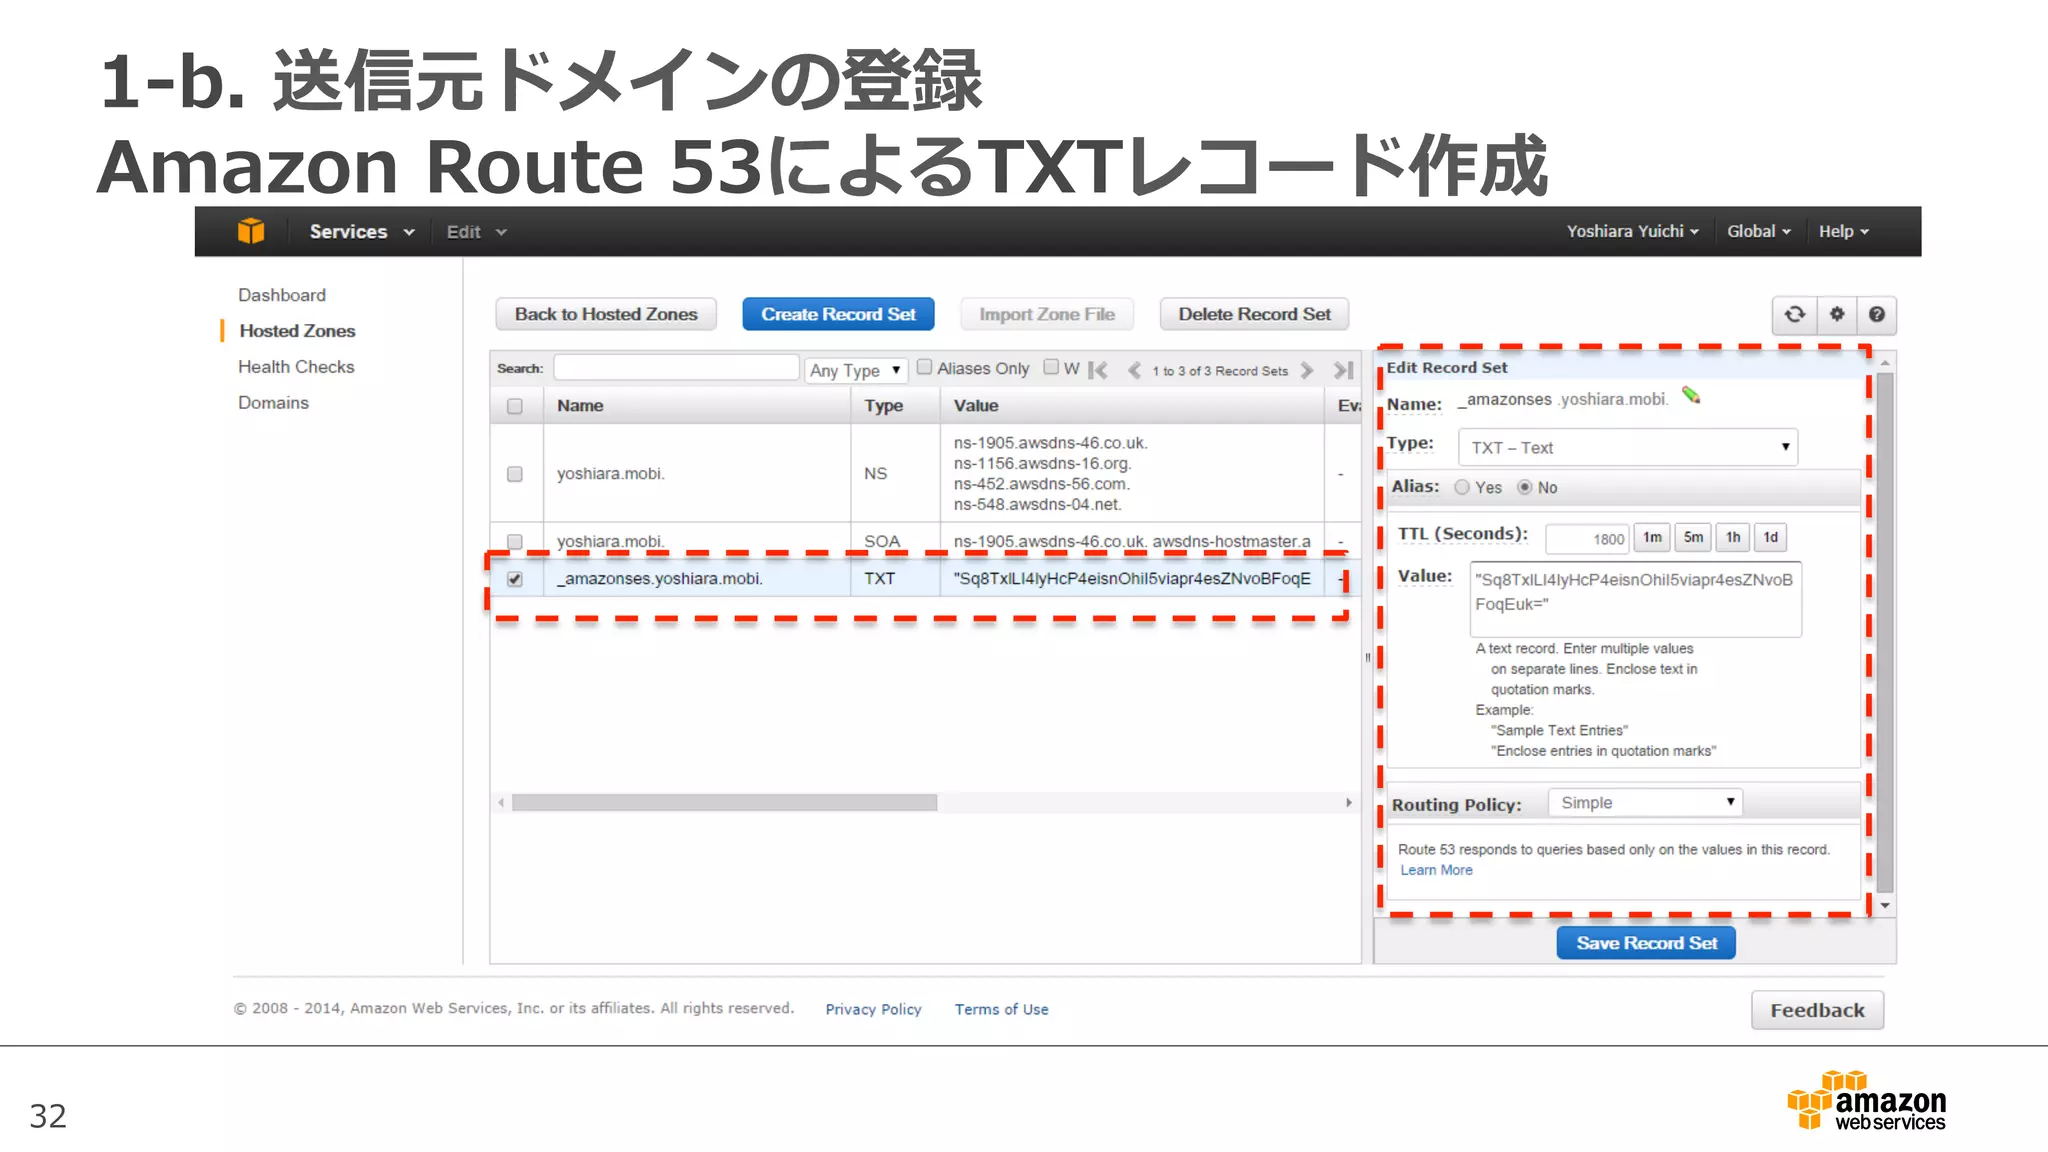Viewport: 2048px width, 1152px height.
Task: Set TTL with the 5m button
Action: pyautogui.click(x=1693, y=537)
